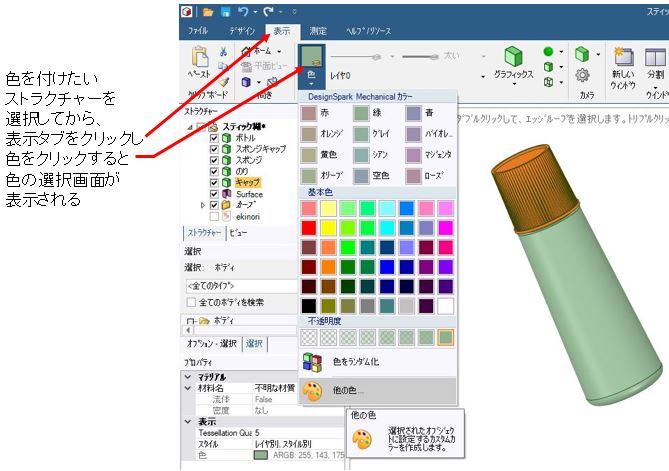Click the ボディ folder icon in selection panel

click(x=205, y=320)
